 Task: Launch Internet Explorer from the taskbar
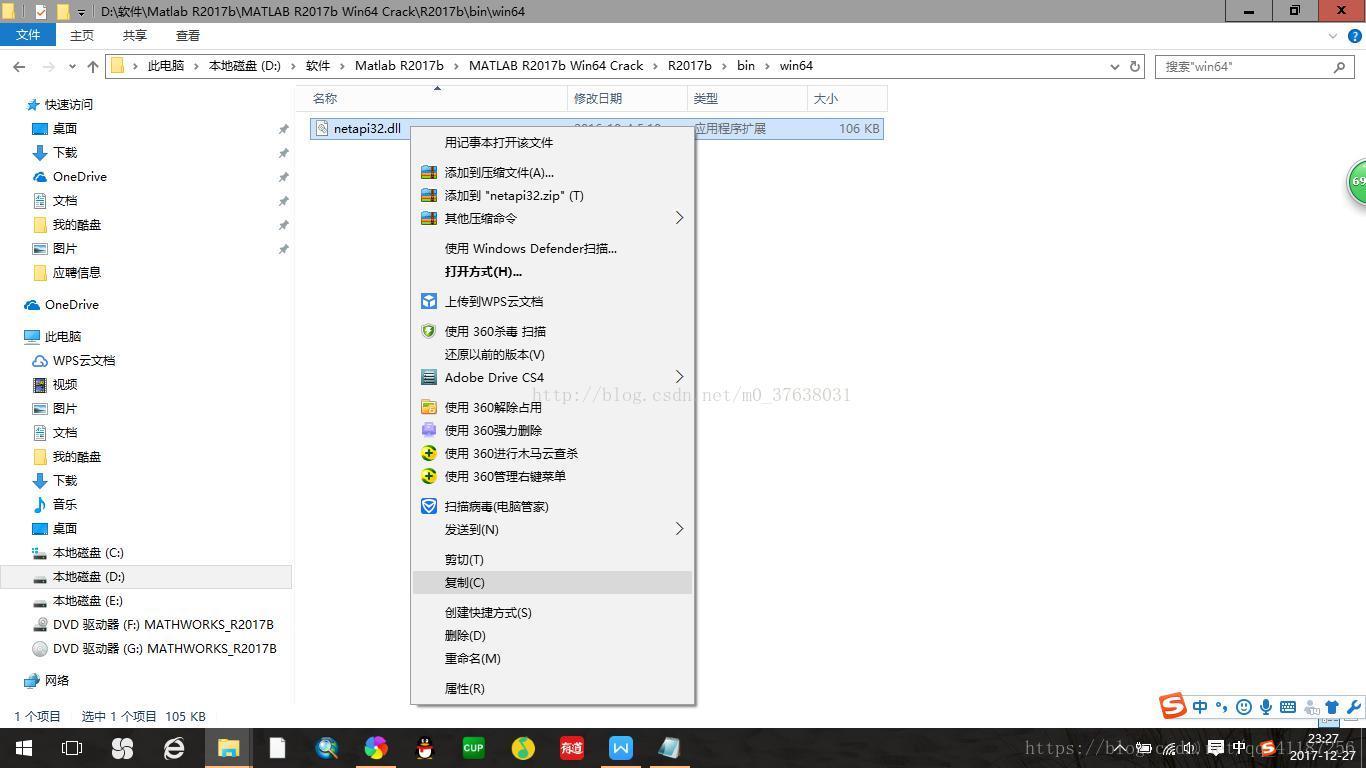coord(174,748)
